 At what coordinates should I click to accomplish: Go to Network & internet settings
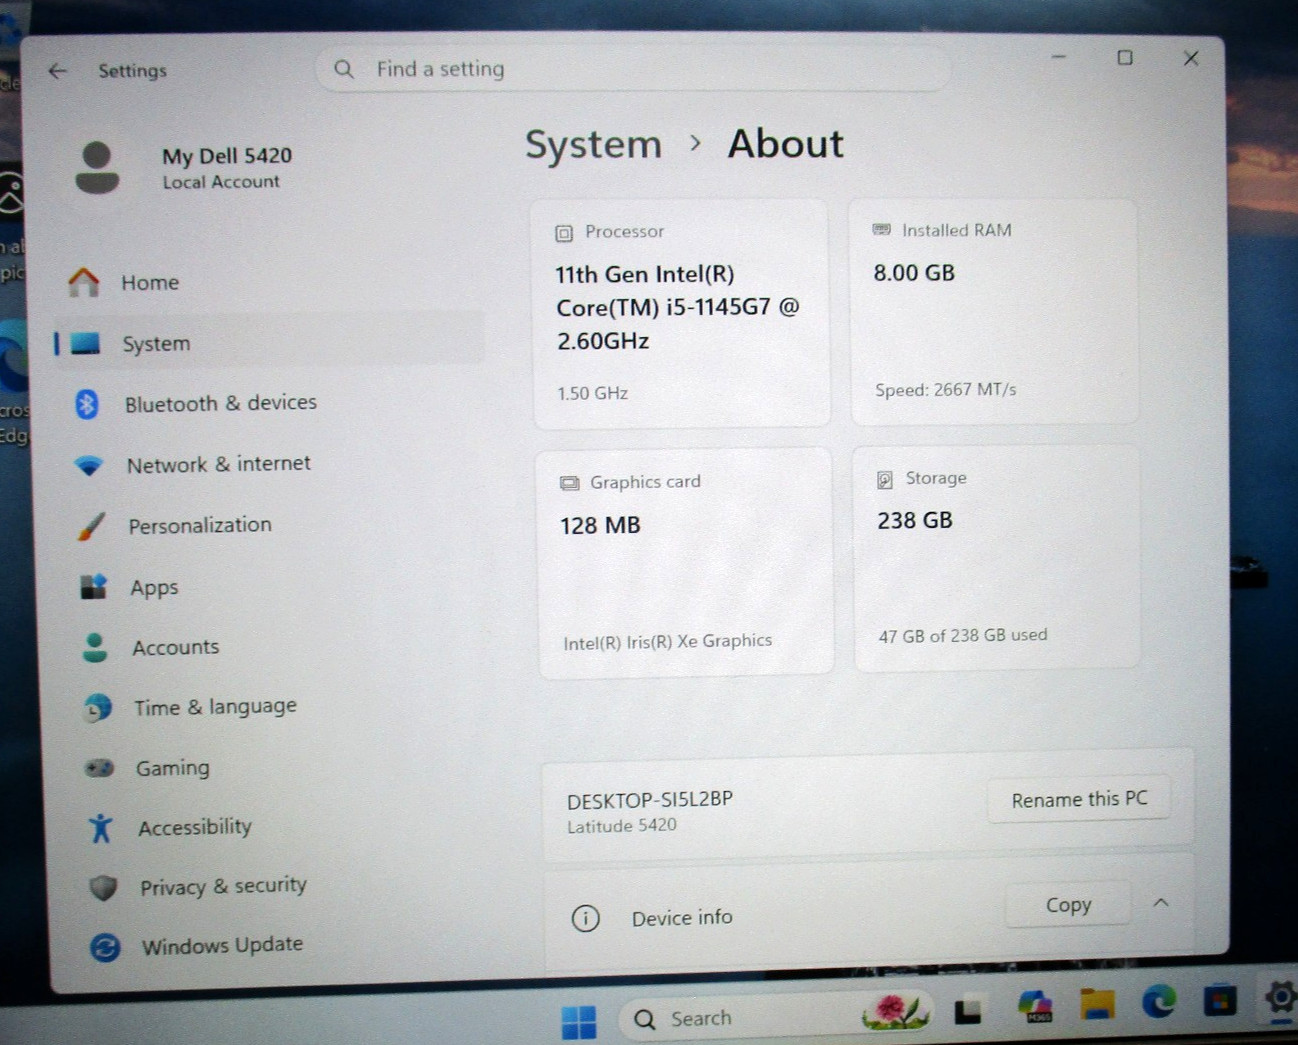click(x=270, y=464)
